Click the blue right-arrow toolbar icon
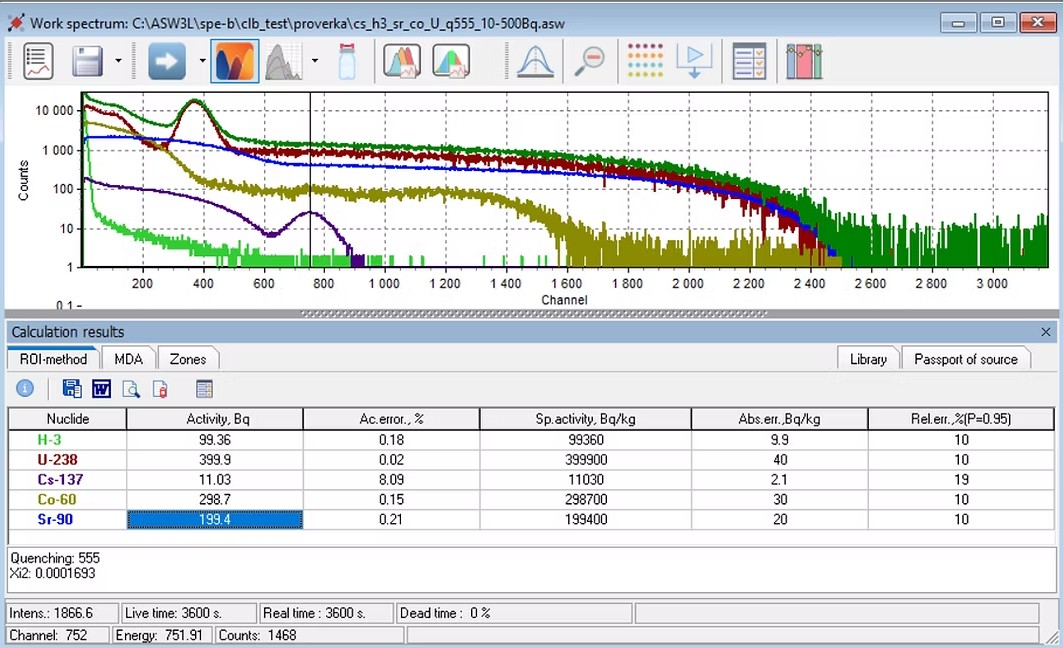 tap(167, 62)
